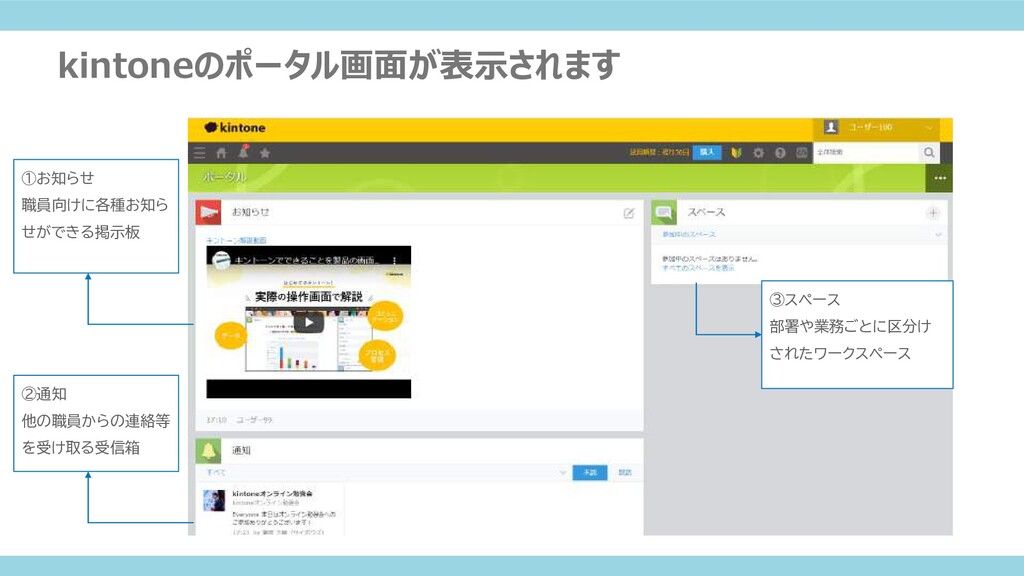1024x576 pixels.
Task: Click the kintone logo in the header
Action: [x=235, y=127]
